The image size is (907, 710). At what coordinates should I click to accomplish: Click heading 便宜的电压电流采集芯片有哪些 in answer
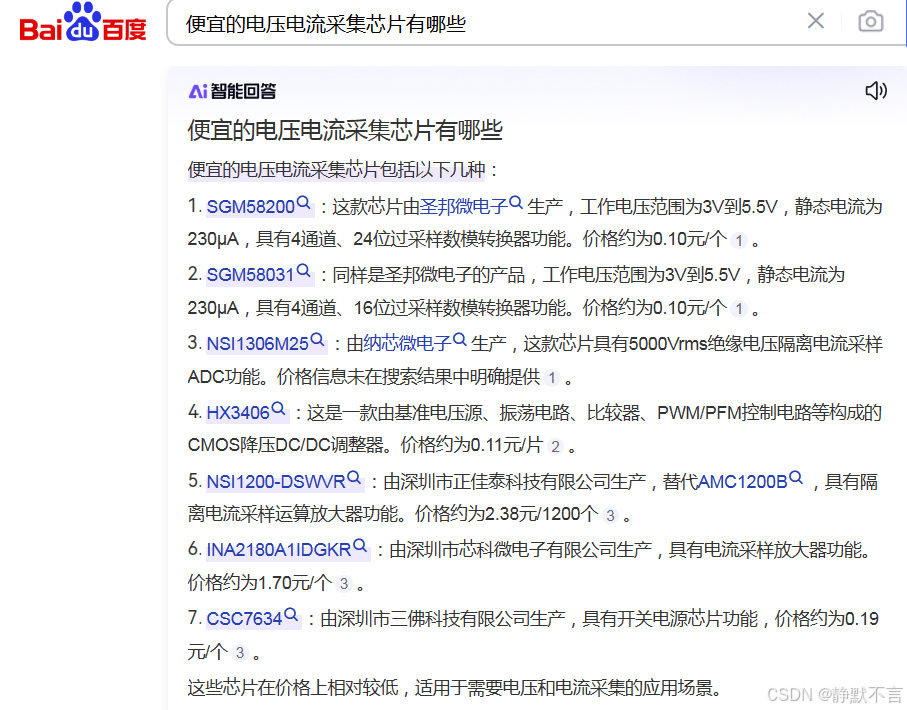pos(345,130)
